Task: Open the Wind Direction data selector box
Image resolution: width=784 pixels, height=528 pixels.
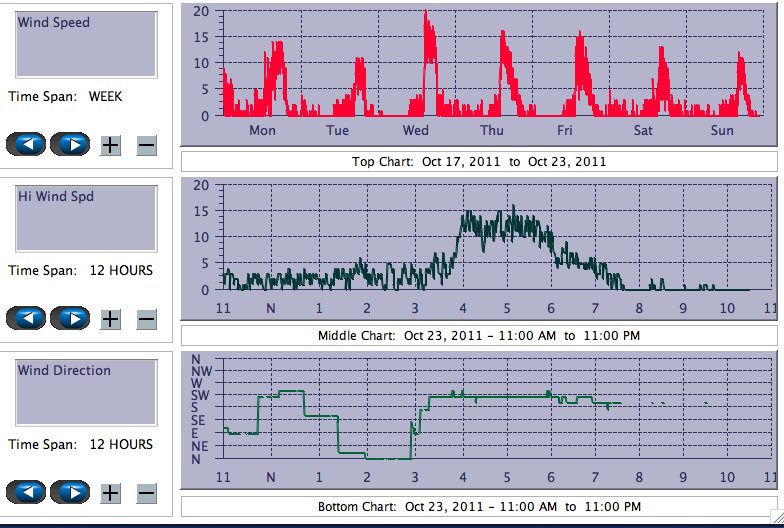Action: point(86,392)
